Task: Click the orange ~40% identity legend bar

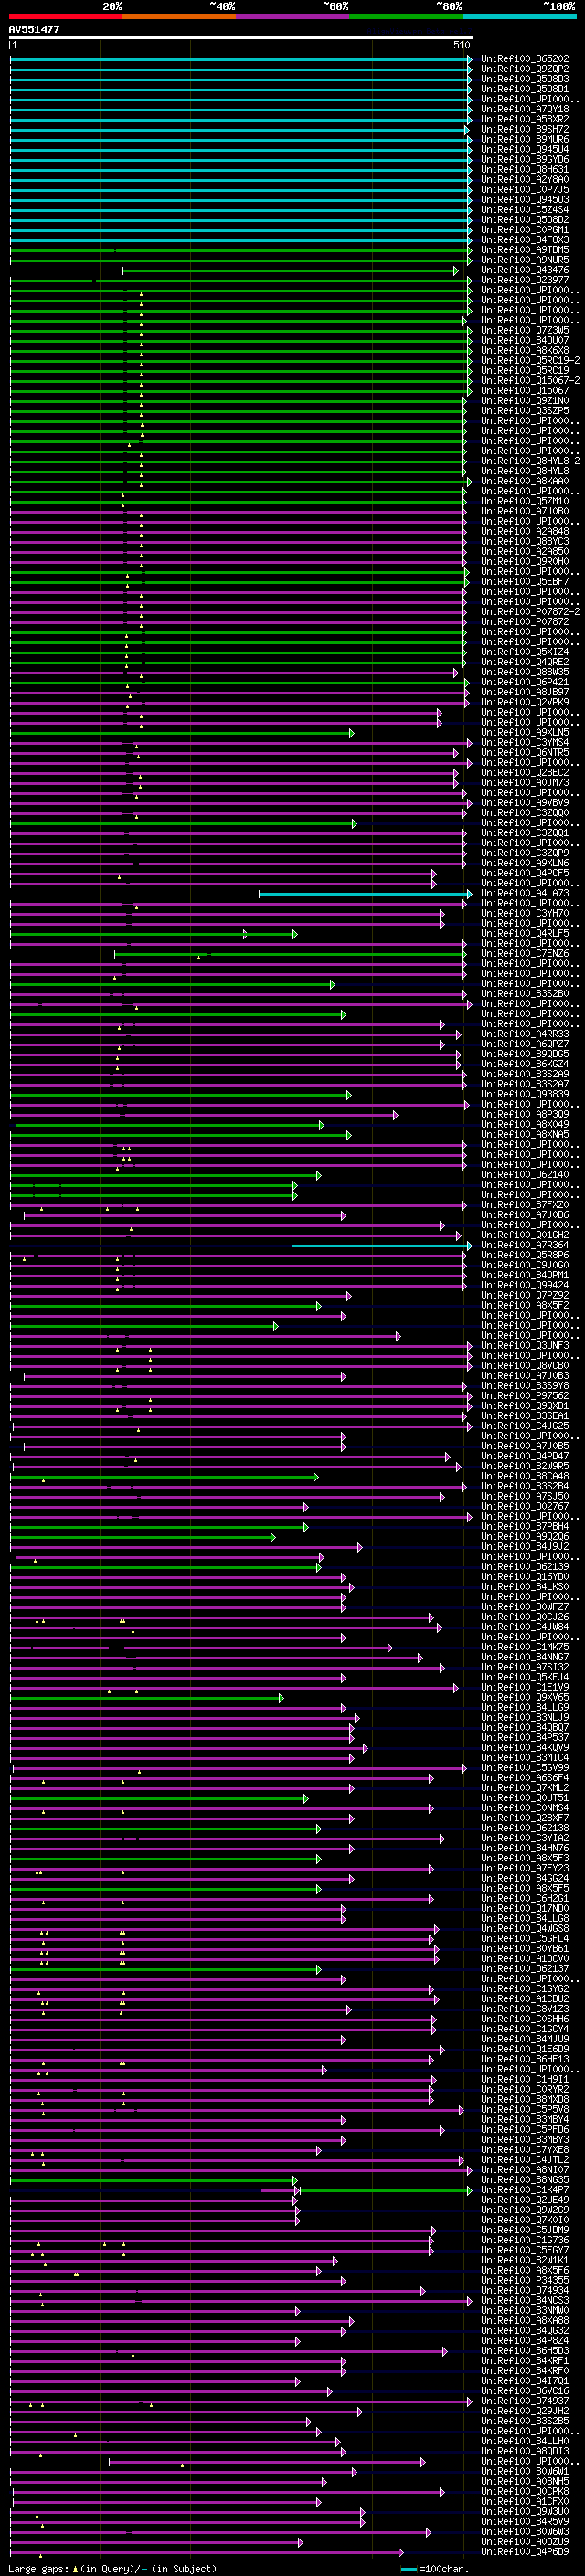Action: point(179,16)
